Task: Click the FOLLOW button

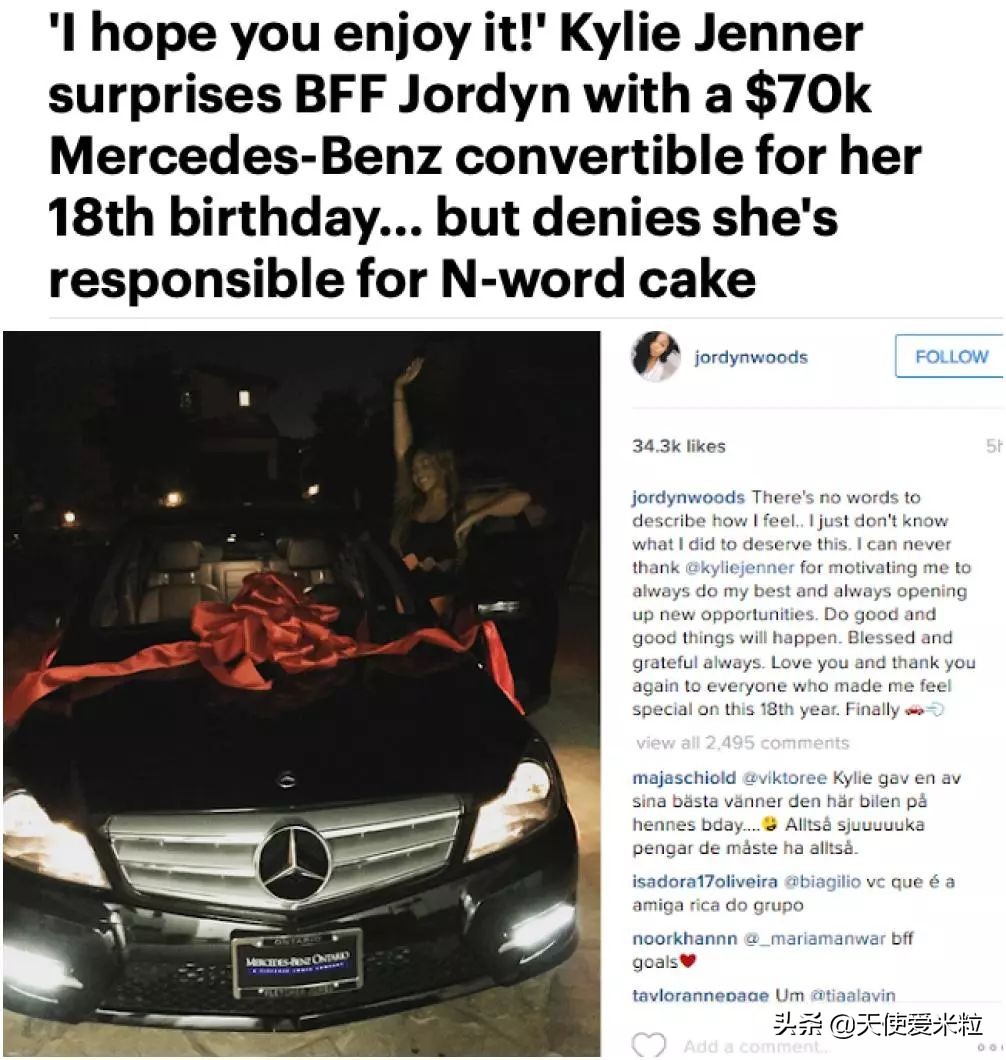Action: (x=949, y=356)
